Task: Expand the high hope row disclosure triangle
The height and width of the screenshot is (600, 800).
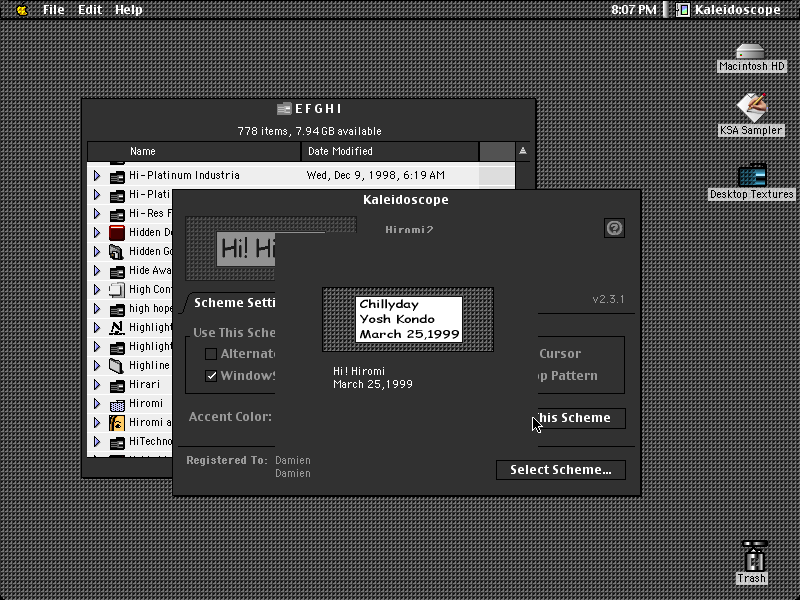Action: pyautogui.click(x=97, y=309)
